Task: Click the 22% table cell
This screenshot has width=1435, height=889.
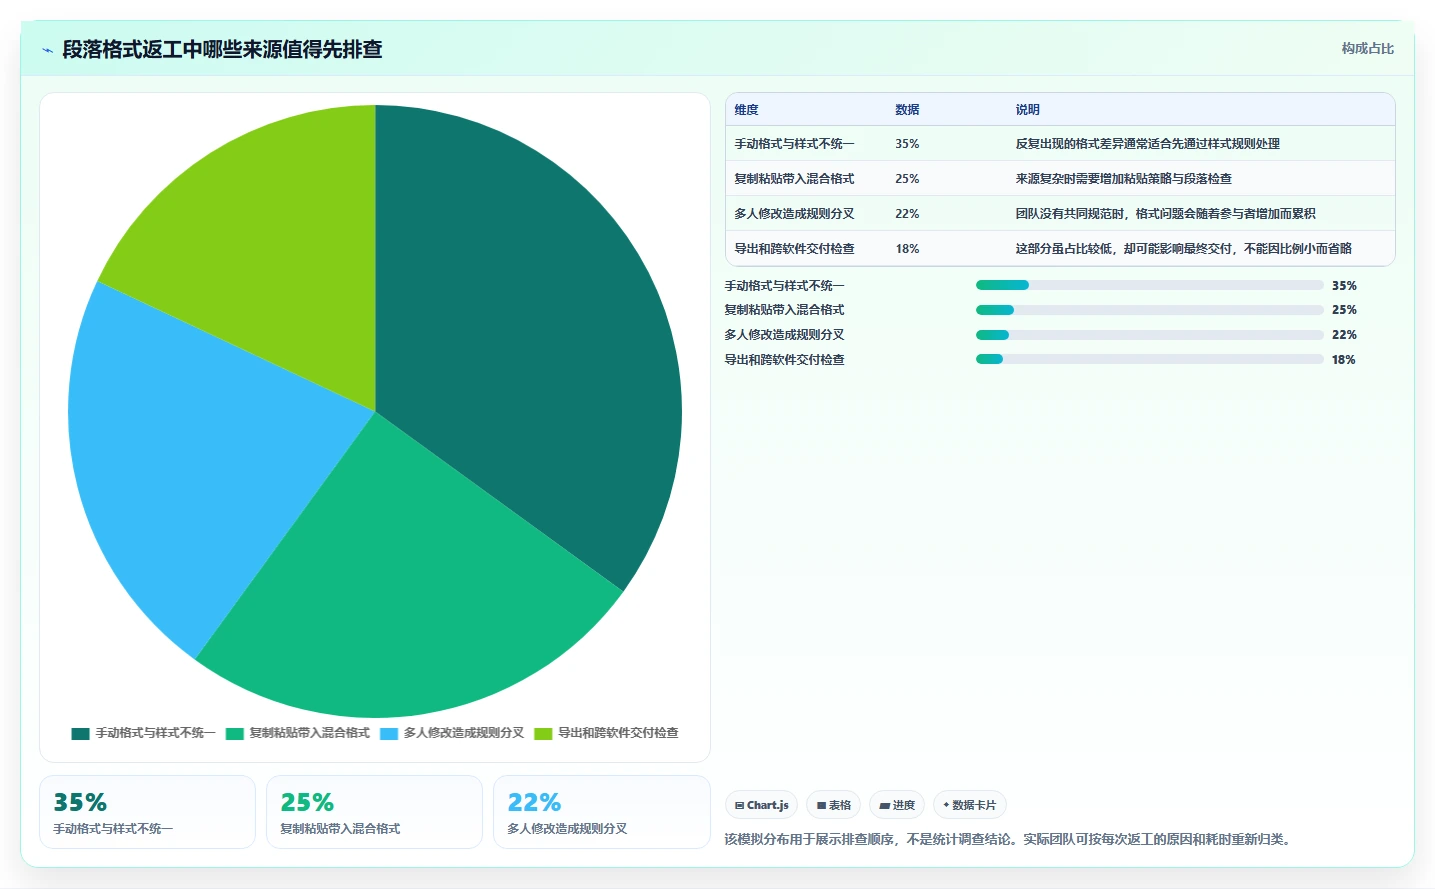Action: tap(907, 214)
